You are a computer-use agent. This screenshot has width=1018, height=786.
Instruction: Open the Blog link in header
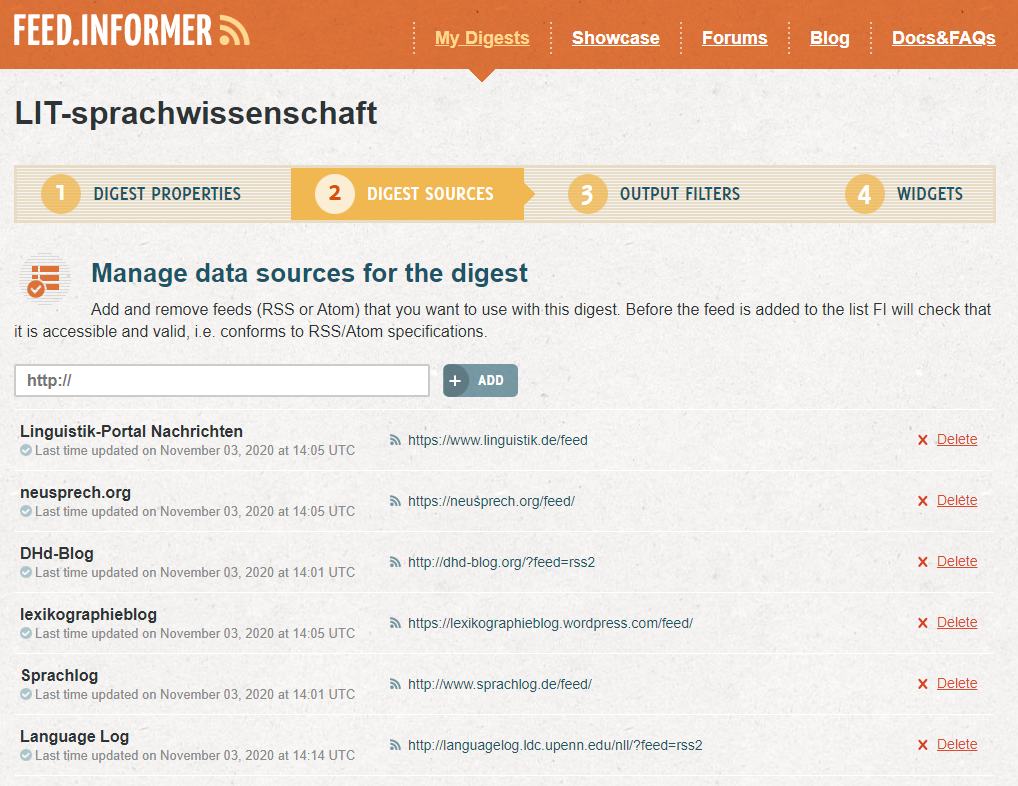click(x=829, y=38)
